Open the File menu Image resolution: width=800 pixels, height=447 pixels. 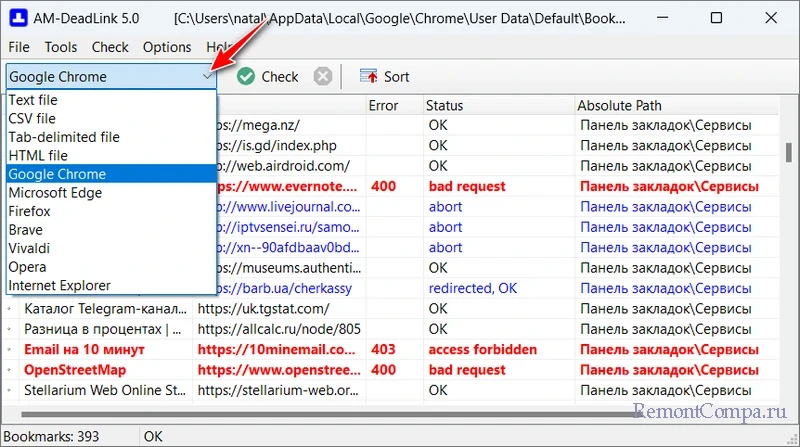19,47
